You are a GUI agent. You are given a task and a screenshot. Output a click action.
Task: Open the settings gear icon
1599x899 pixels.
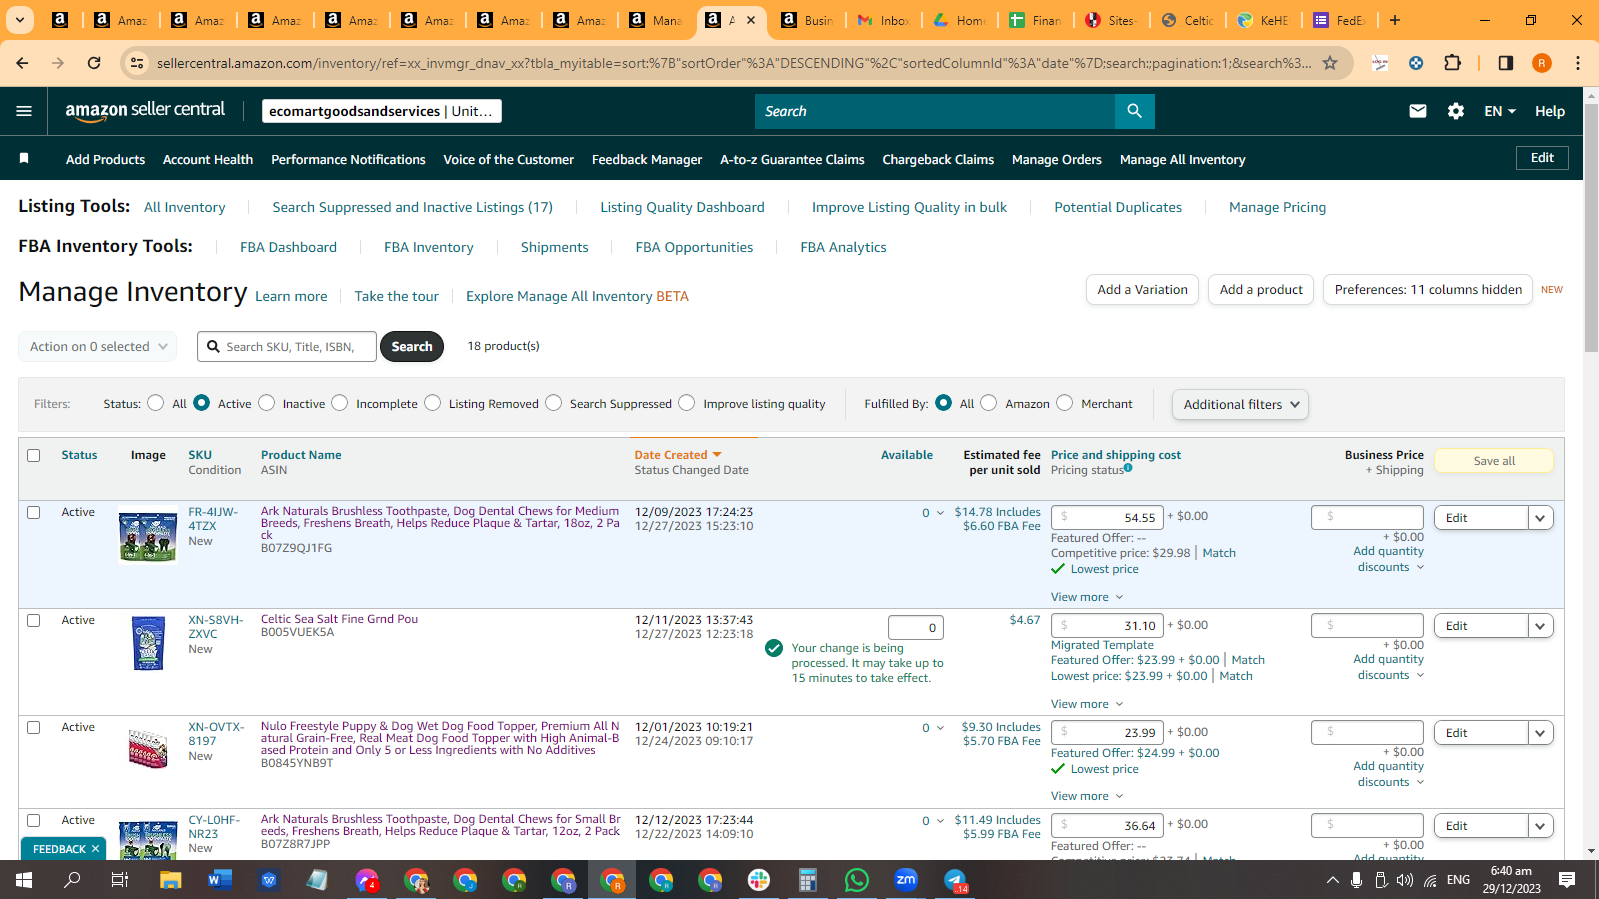(1456, 111)
